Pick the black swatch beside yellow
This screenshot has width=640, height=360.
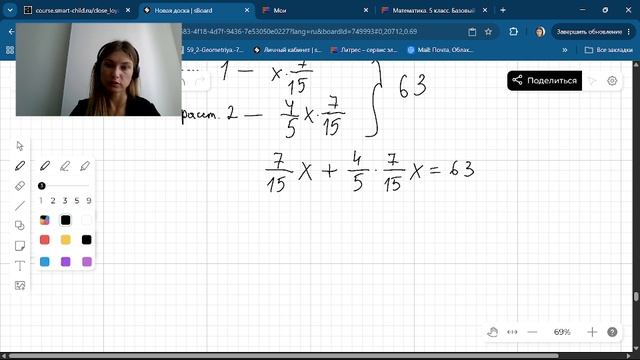(86, 240)
